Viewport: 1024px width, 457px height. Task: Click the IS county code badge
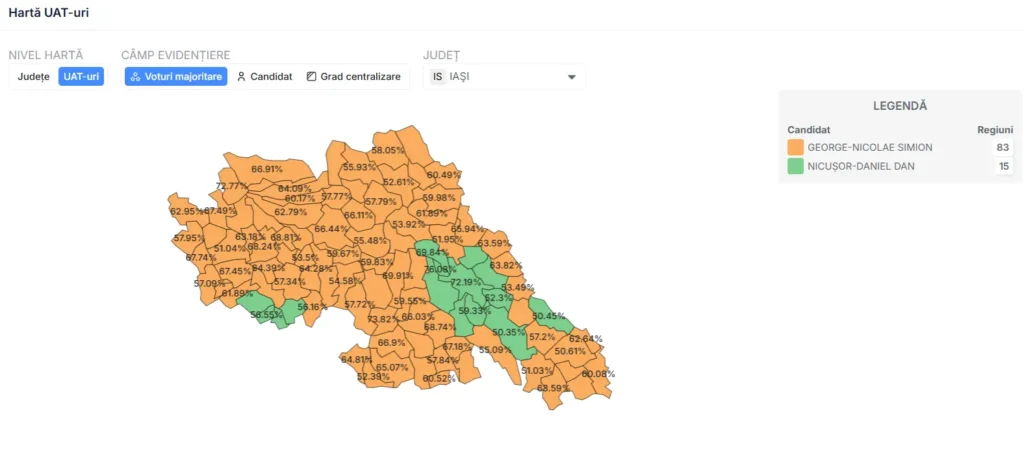point(438,76)
